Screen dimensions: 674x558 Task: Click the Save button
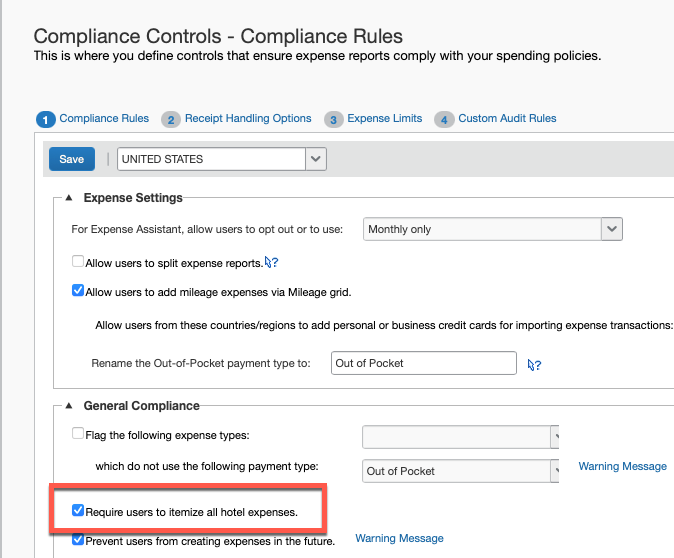pyautogui.click(x=72, y=159)
